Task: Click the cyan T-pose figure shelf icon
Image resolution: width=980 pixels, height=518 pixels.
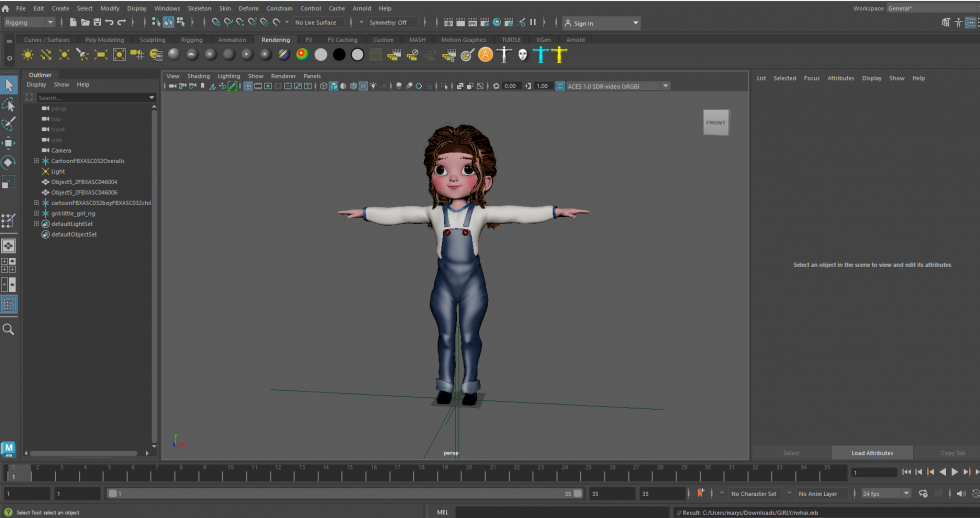Action: pyautogui.click(x=541, y=55)
